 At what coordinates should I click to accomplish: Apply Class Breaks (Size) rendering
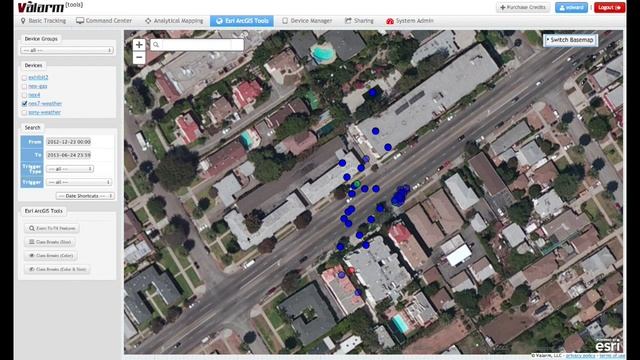pyautogui.click(x=50, y=242)
